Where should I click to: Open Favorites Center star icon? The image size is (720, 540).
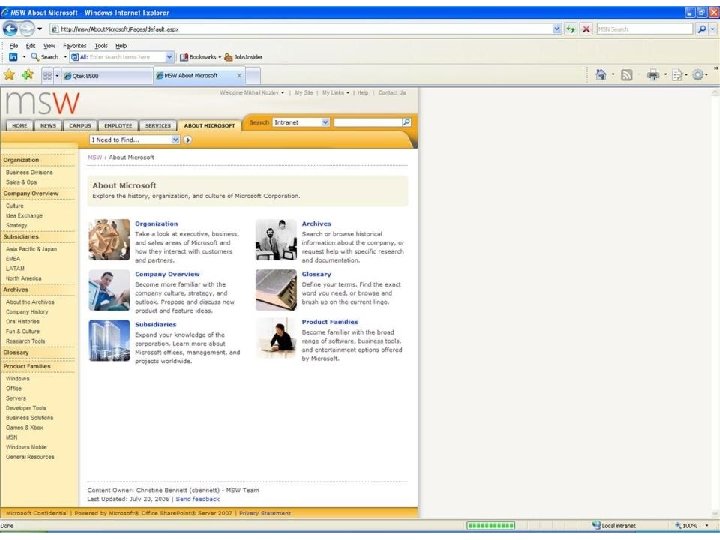pos(9,74)
